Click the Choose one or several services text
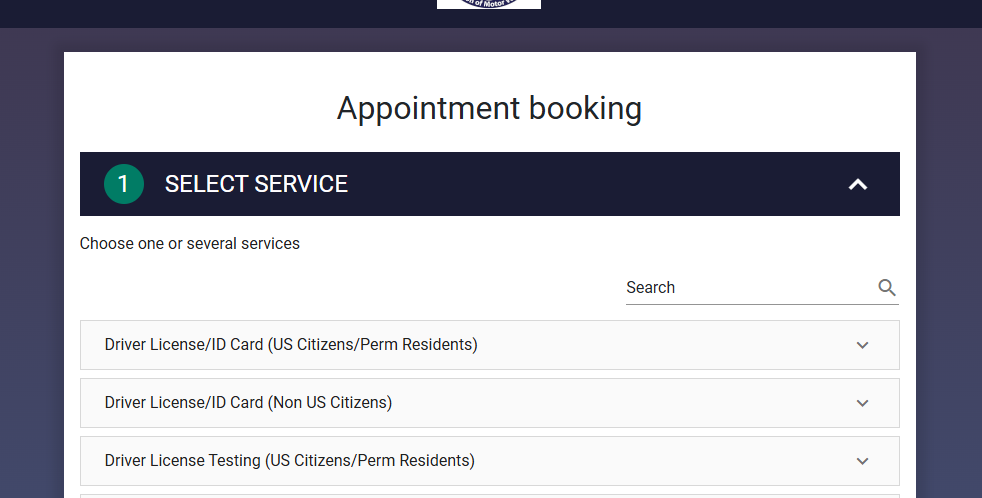This screenshot has width=982, height=498. [x=190, y=244]
